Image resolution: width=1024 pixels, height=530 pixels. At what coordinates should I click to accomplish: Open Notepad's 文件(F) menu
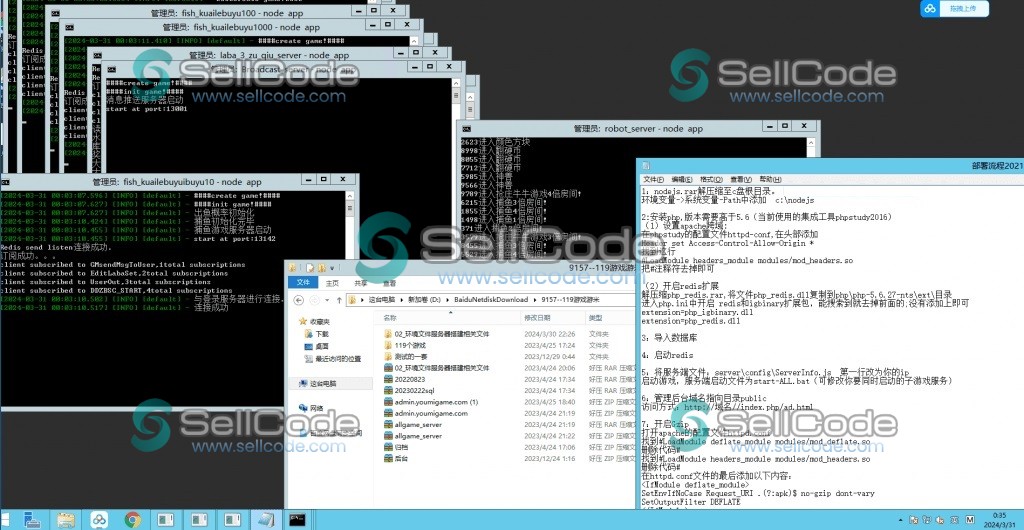click(x=654, y=179)
